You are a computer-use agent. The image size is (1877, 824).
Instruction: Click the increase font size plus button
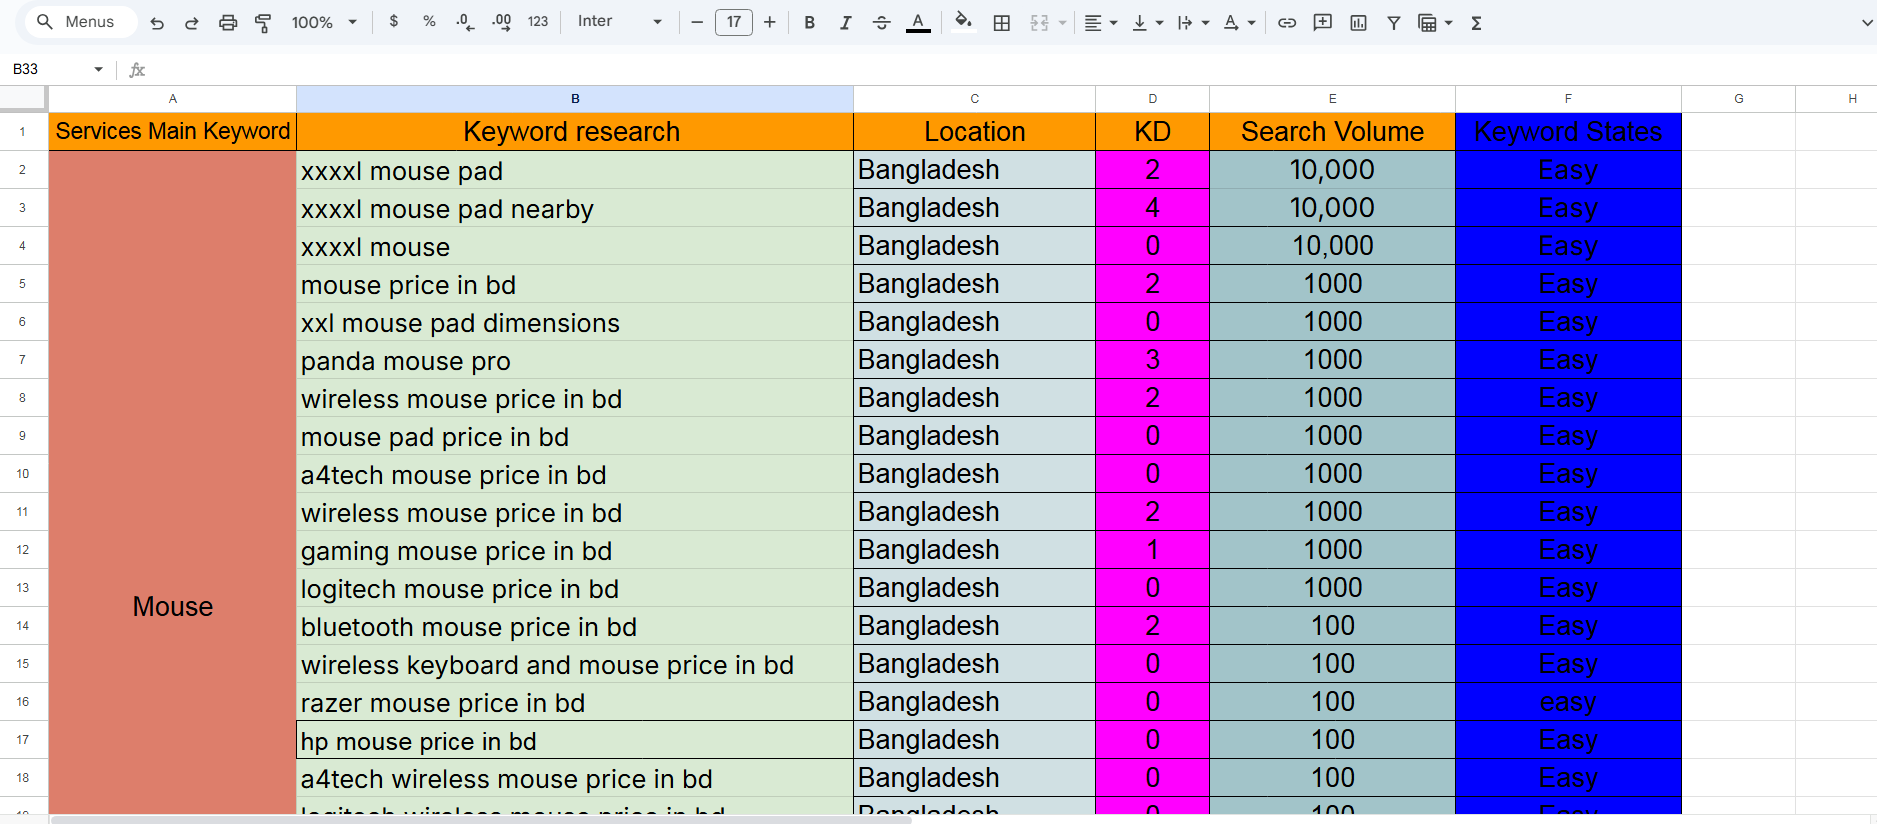tap(769, 22)
